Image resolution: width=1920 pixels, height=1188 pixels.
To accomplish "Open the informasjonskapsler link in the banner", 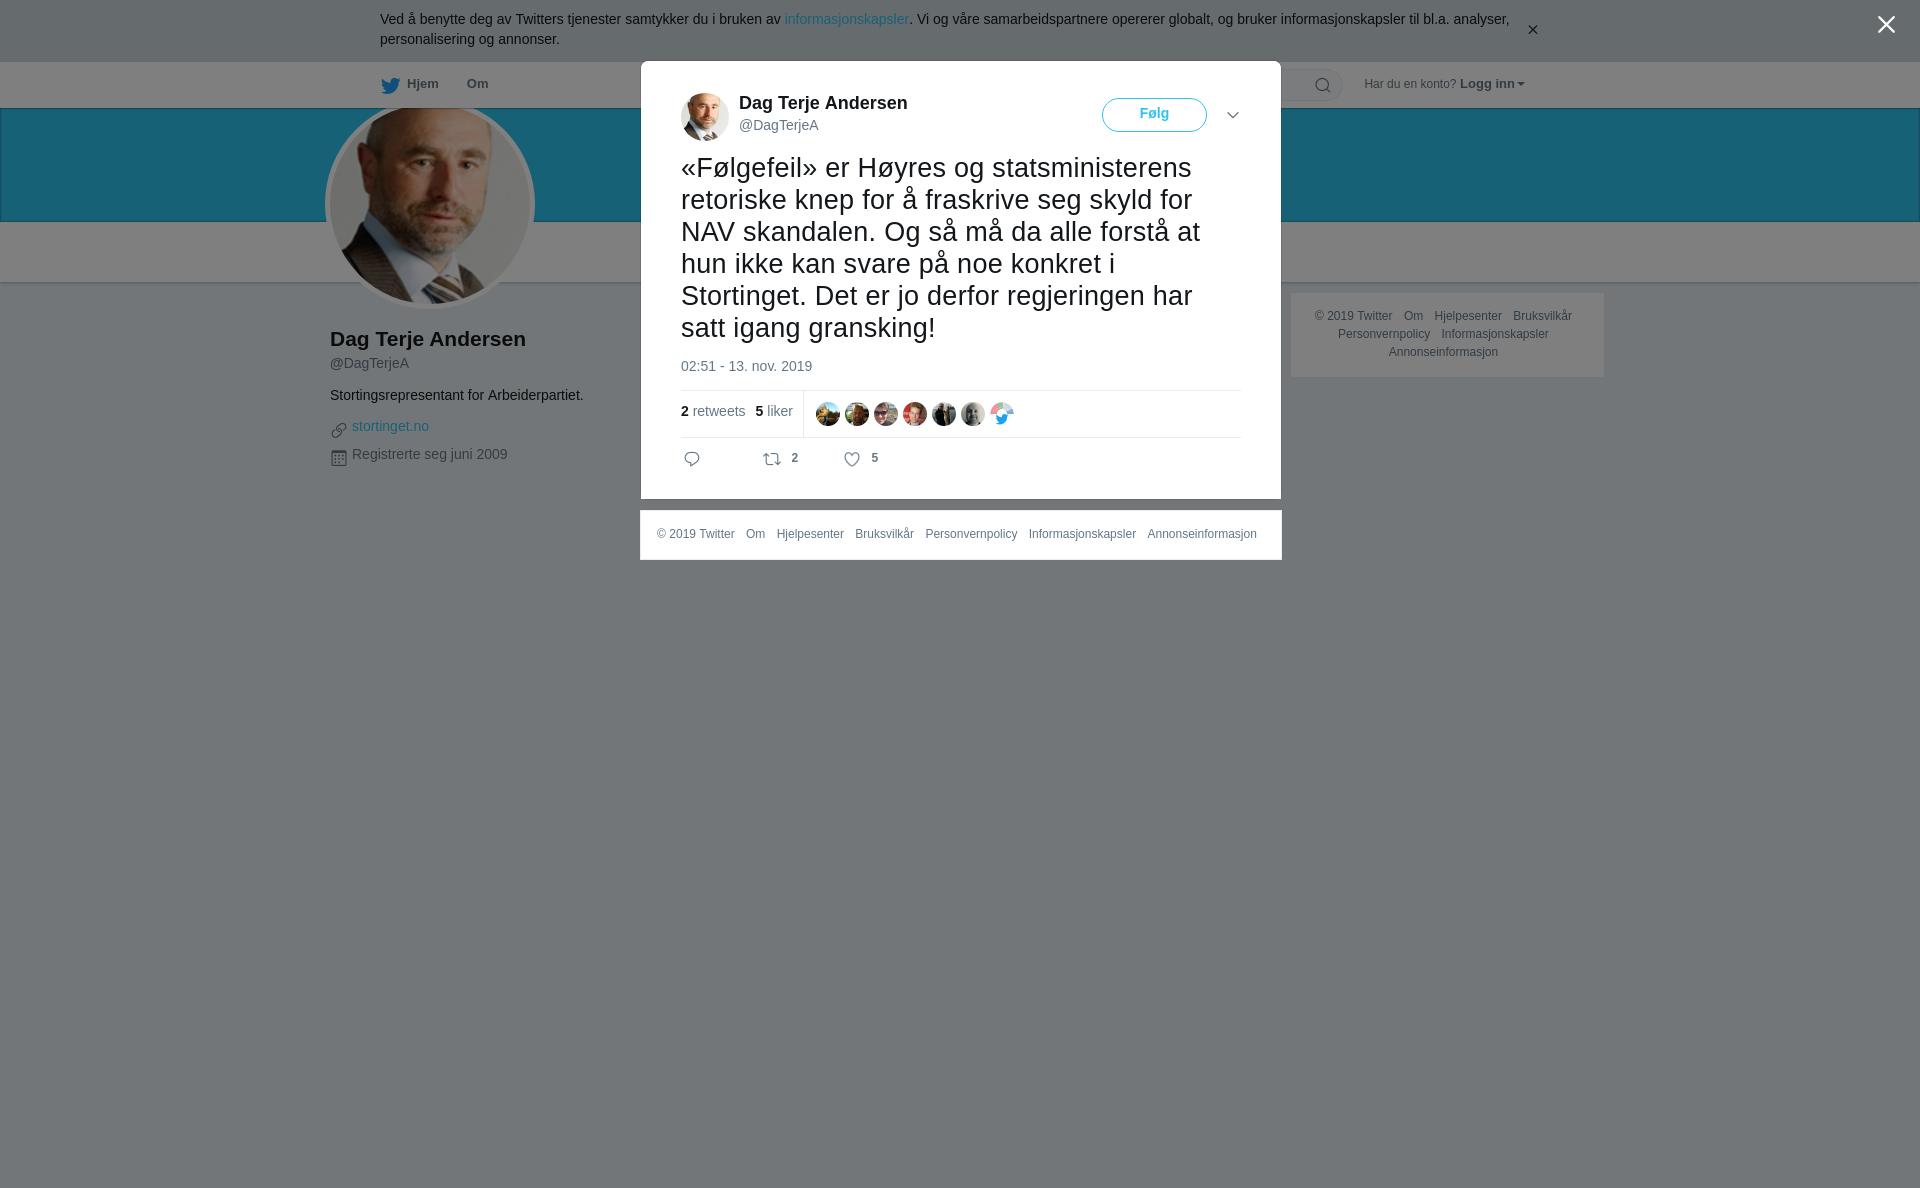I will tap(846, 19).
